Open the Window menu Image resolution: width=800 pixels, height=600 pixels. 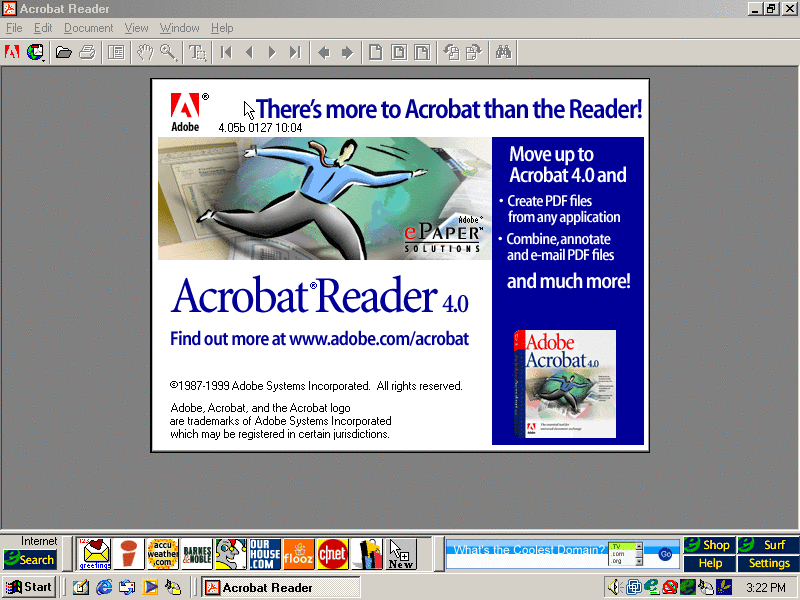[179, 28]
